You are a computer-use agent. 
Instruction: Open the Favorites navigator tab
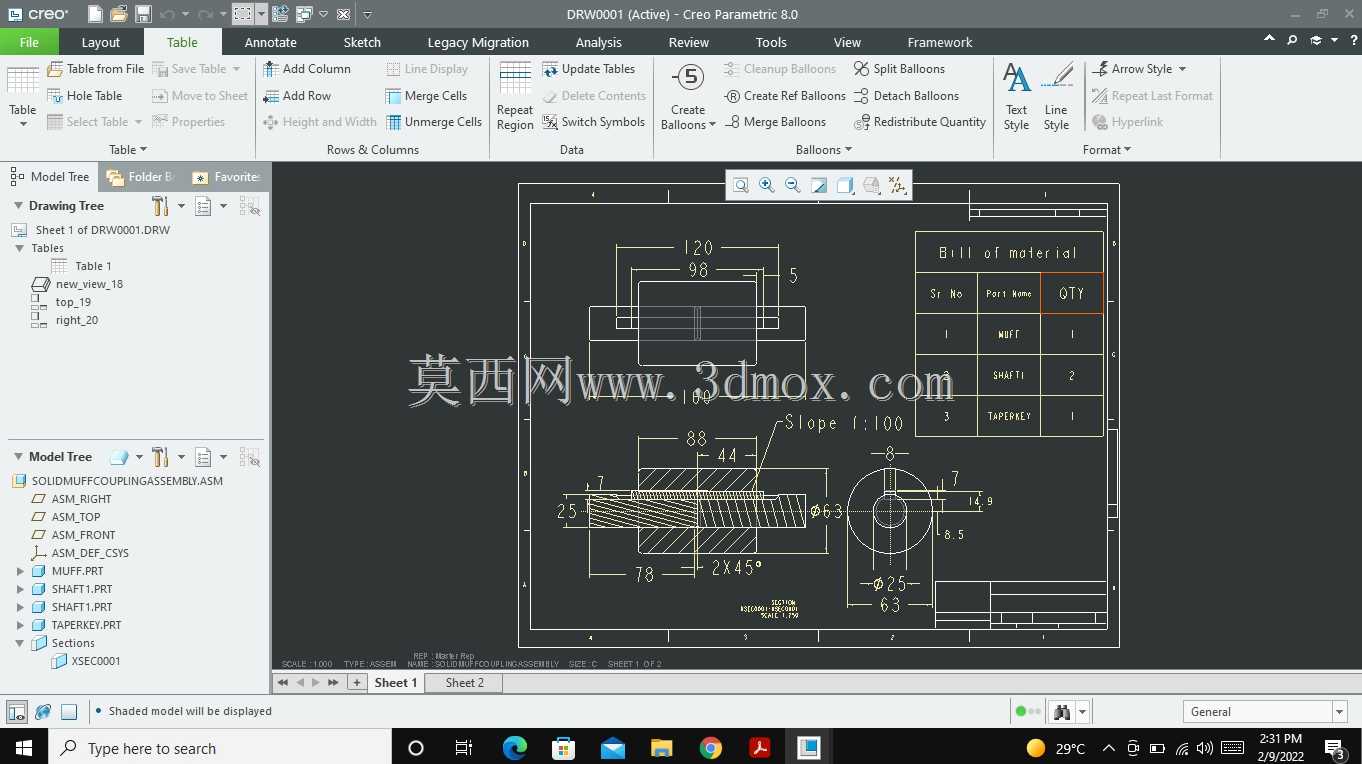[227, 177]
